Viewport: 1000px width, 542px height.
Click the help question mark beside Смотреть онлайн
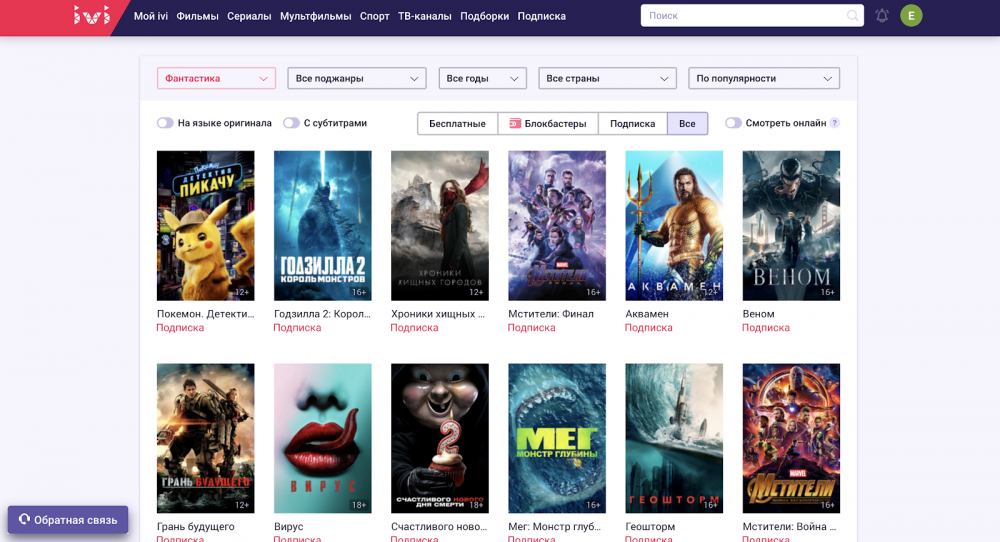834,123
